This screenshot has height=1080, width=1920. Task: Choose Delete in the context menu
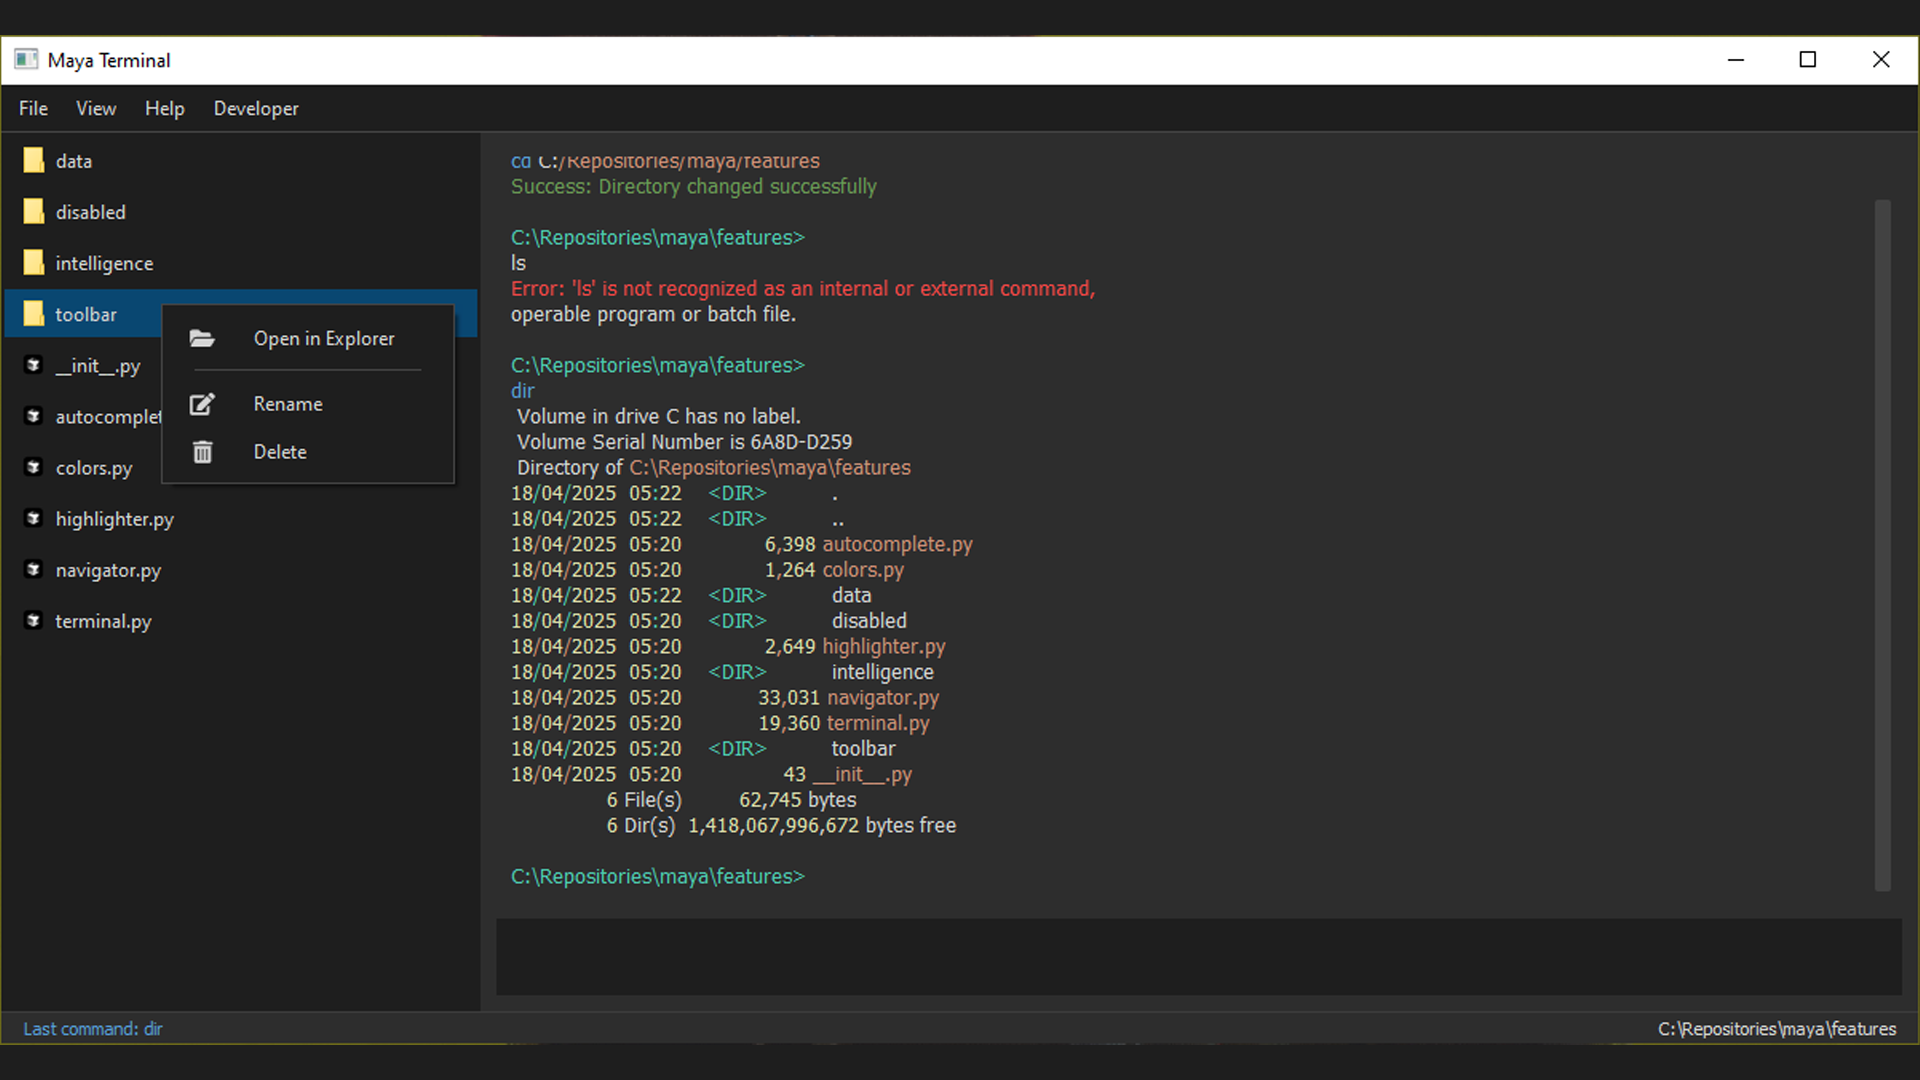pyautogui.click(x=308, y=452)
